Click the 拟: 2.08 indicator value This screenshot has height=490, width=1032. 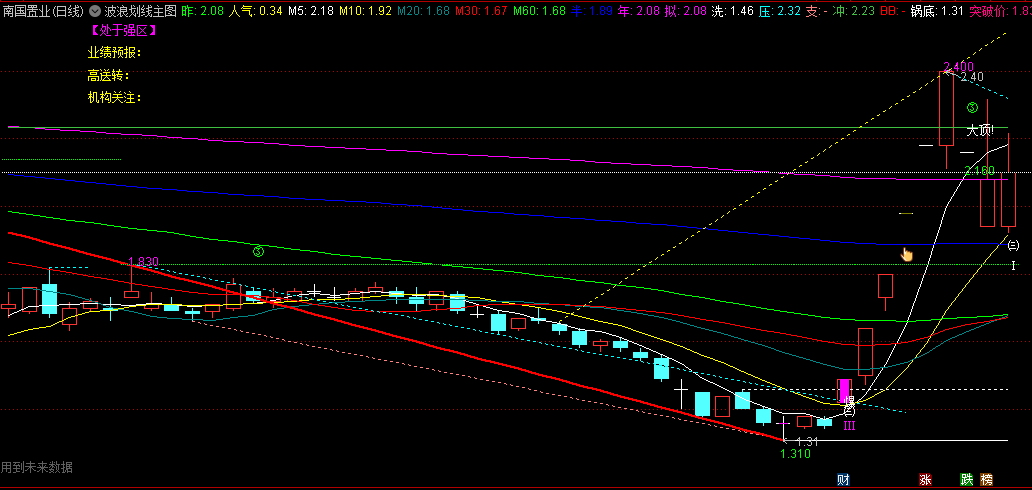pos(686,11)
